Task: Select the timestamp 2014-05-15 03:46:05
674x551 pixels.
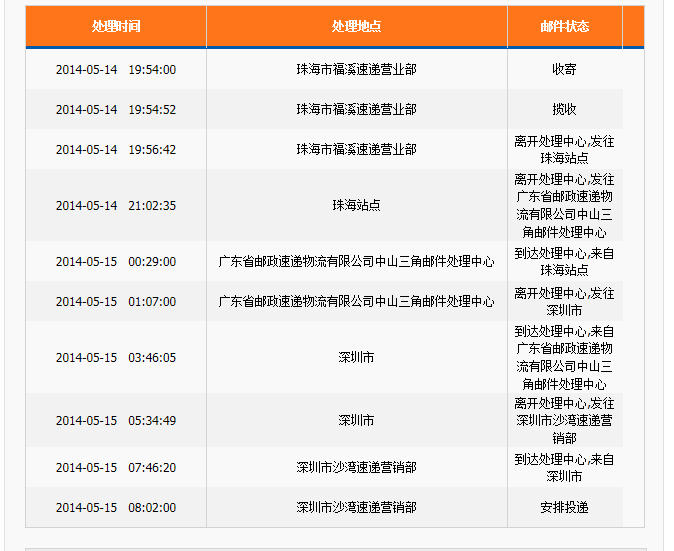Action: point(116,358)
